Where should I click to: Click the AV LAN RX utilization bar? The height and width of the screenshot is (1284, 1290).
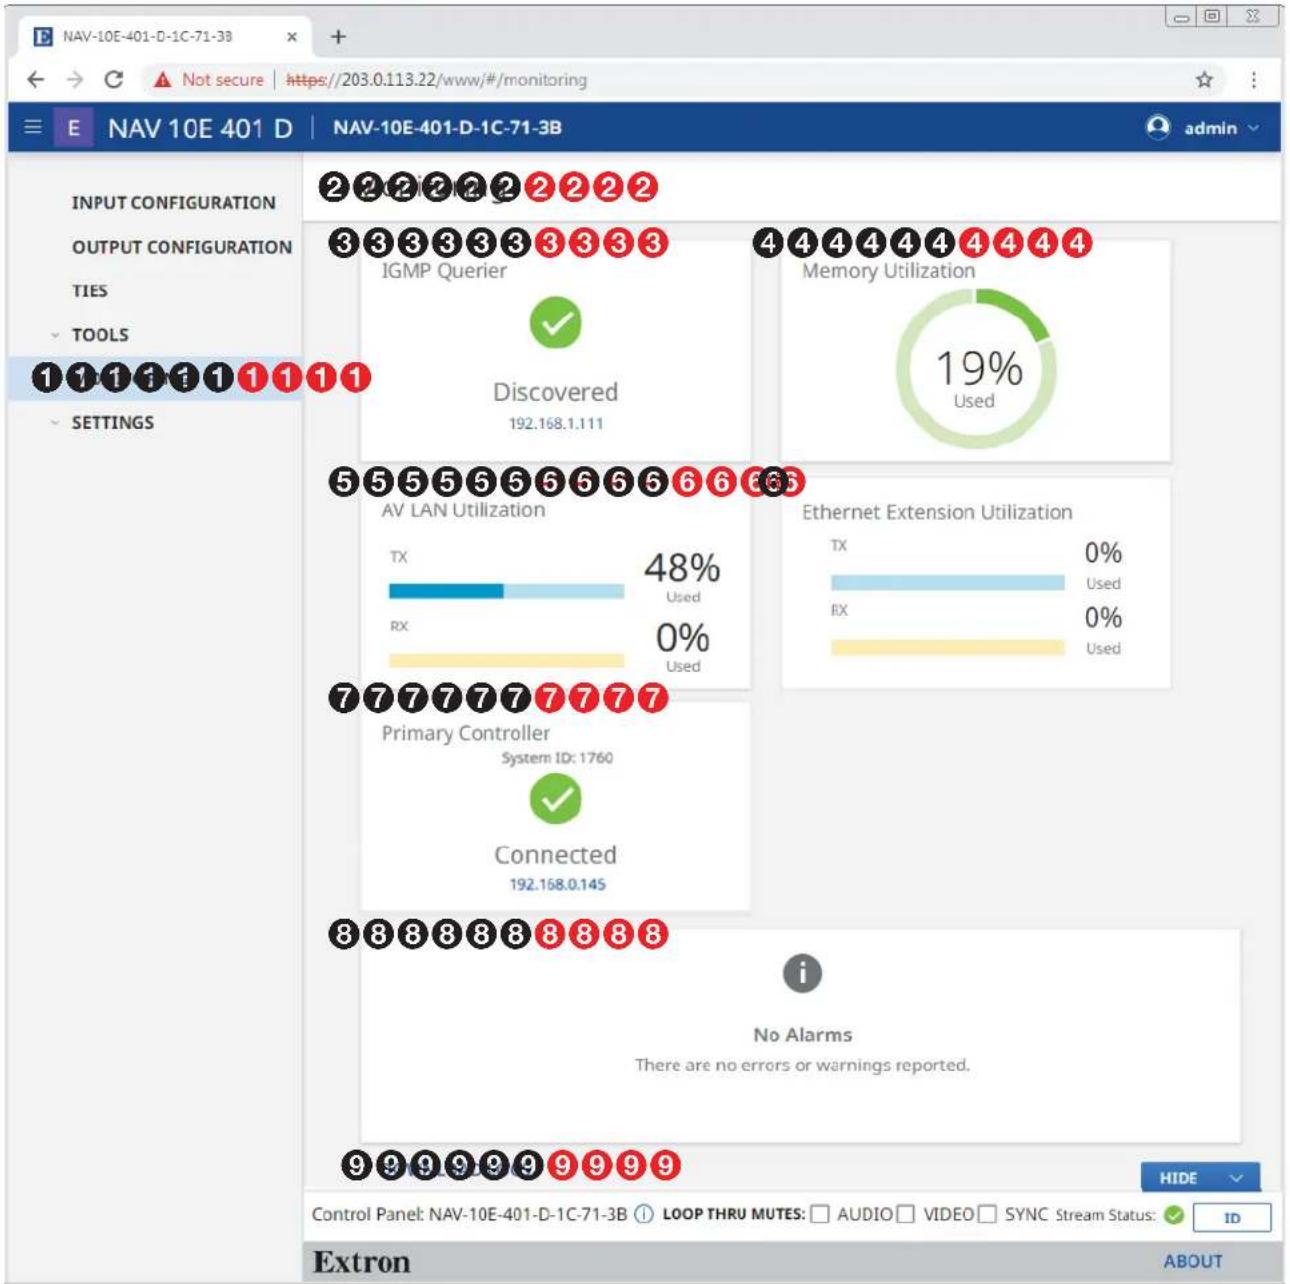click(506, 660)
